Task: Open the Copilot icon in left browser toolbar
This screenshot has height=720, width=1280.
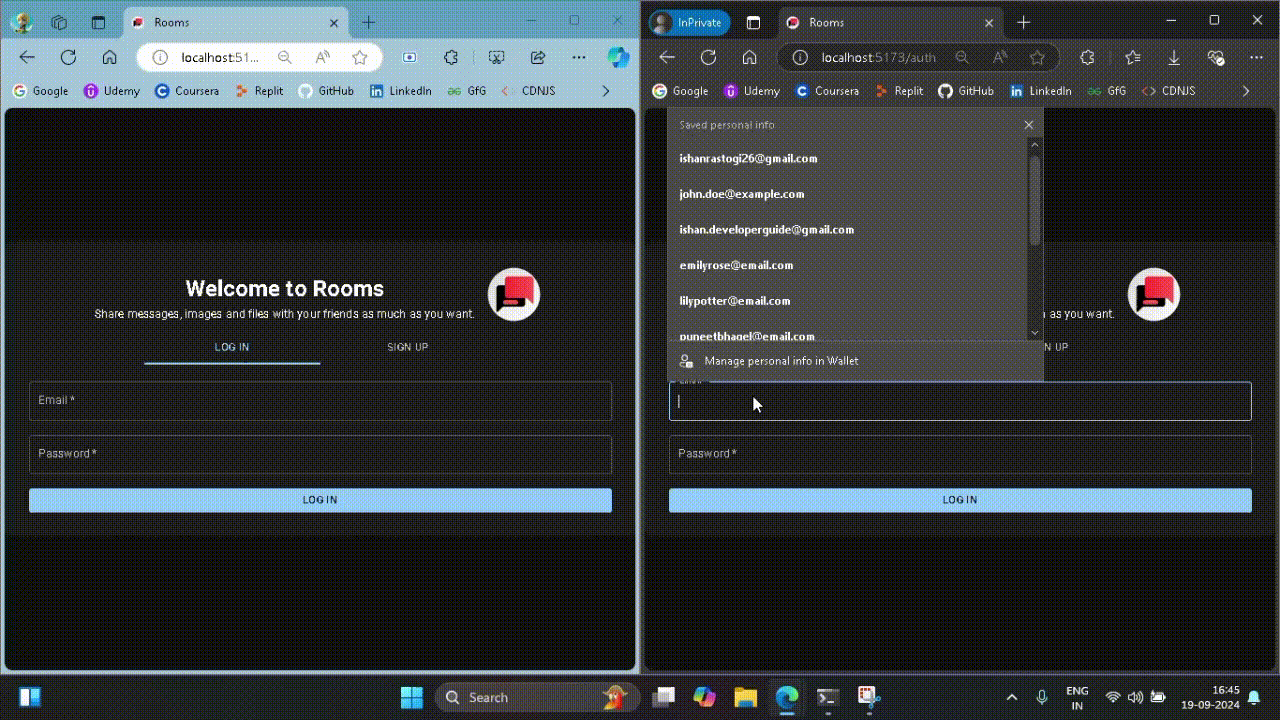Action: click(618, 58)
